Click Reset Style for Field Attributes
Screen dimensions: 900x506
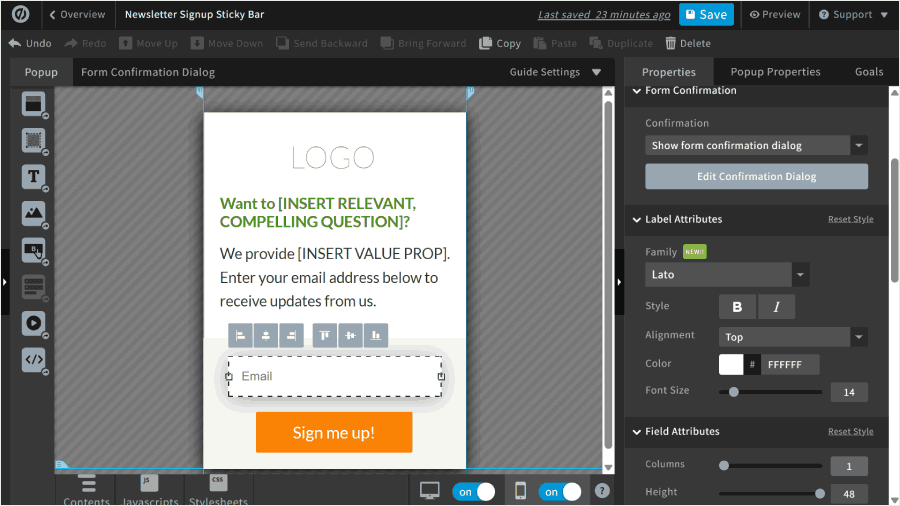point(851,431)
